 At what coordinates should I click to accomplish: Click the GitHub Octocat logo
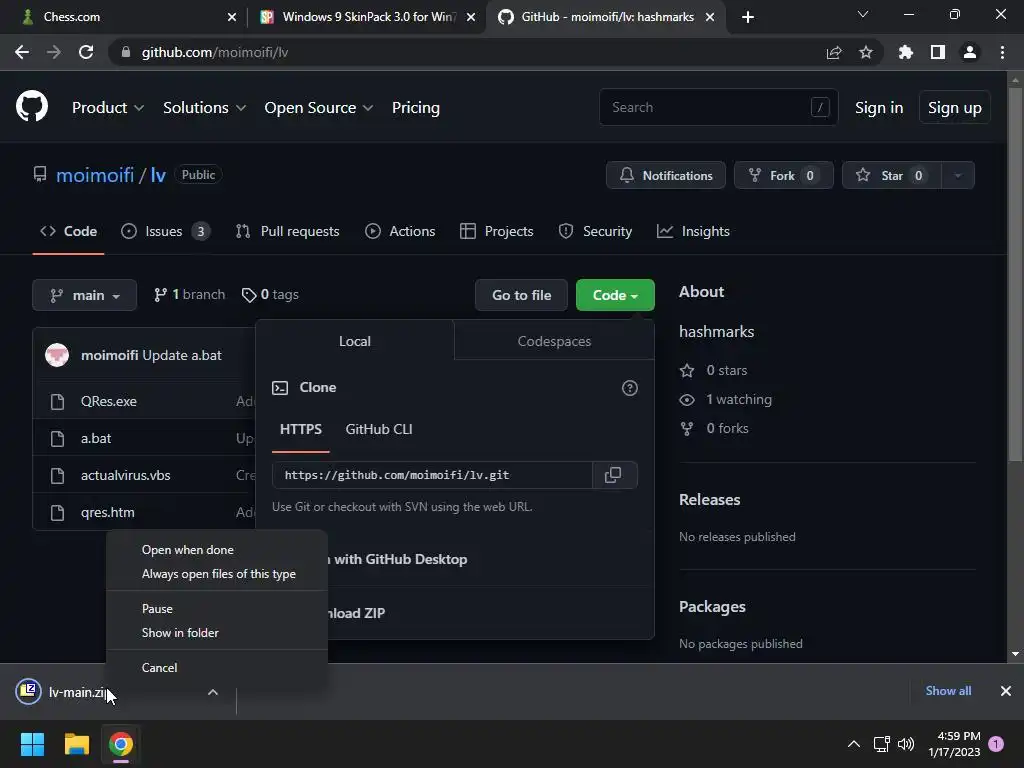pyautogui.click(x=32, y=106)
